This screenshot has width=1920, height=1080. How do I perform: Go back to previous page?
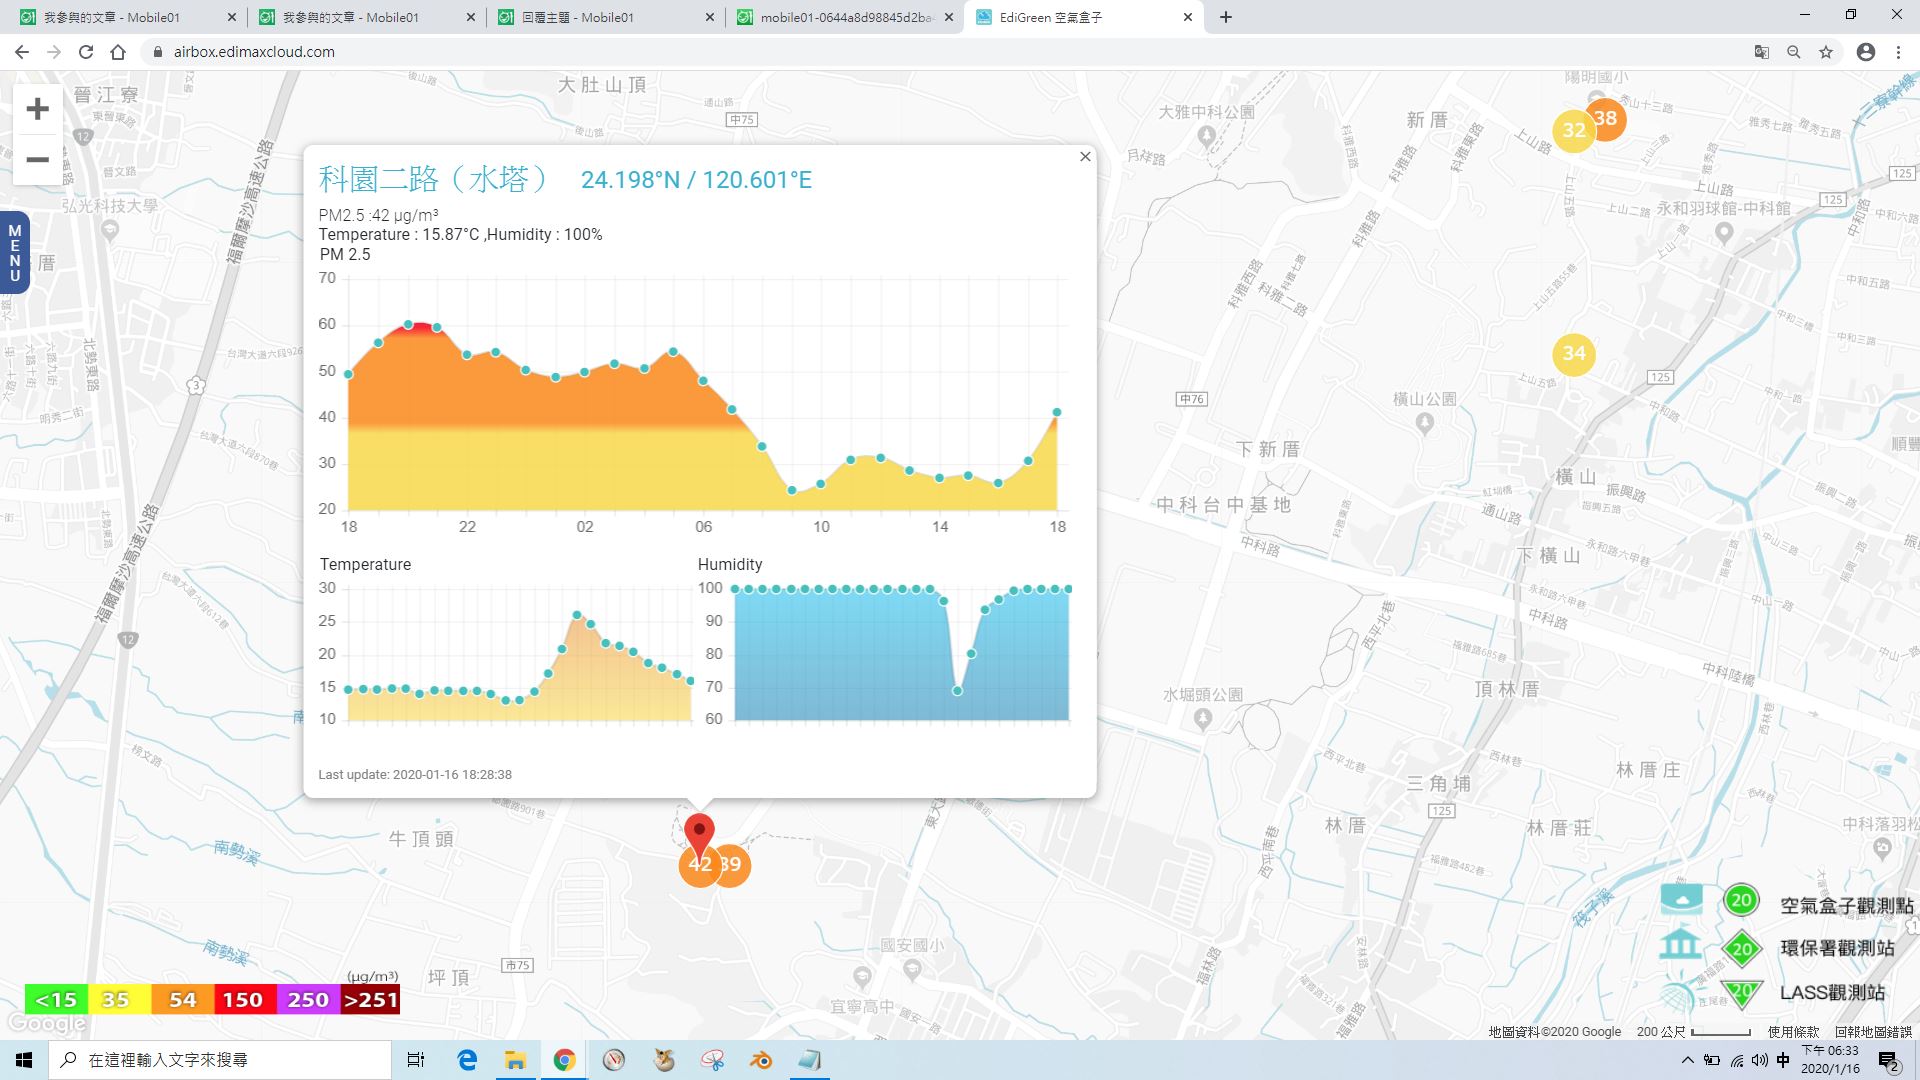coord(22,52)
